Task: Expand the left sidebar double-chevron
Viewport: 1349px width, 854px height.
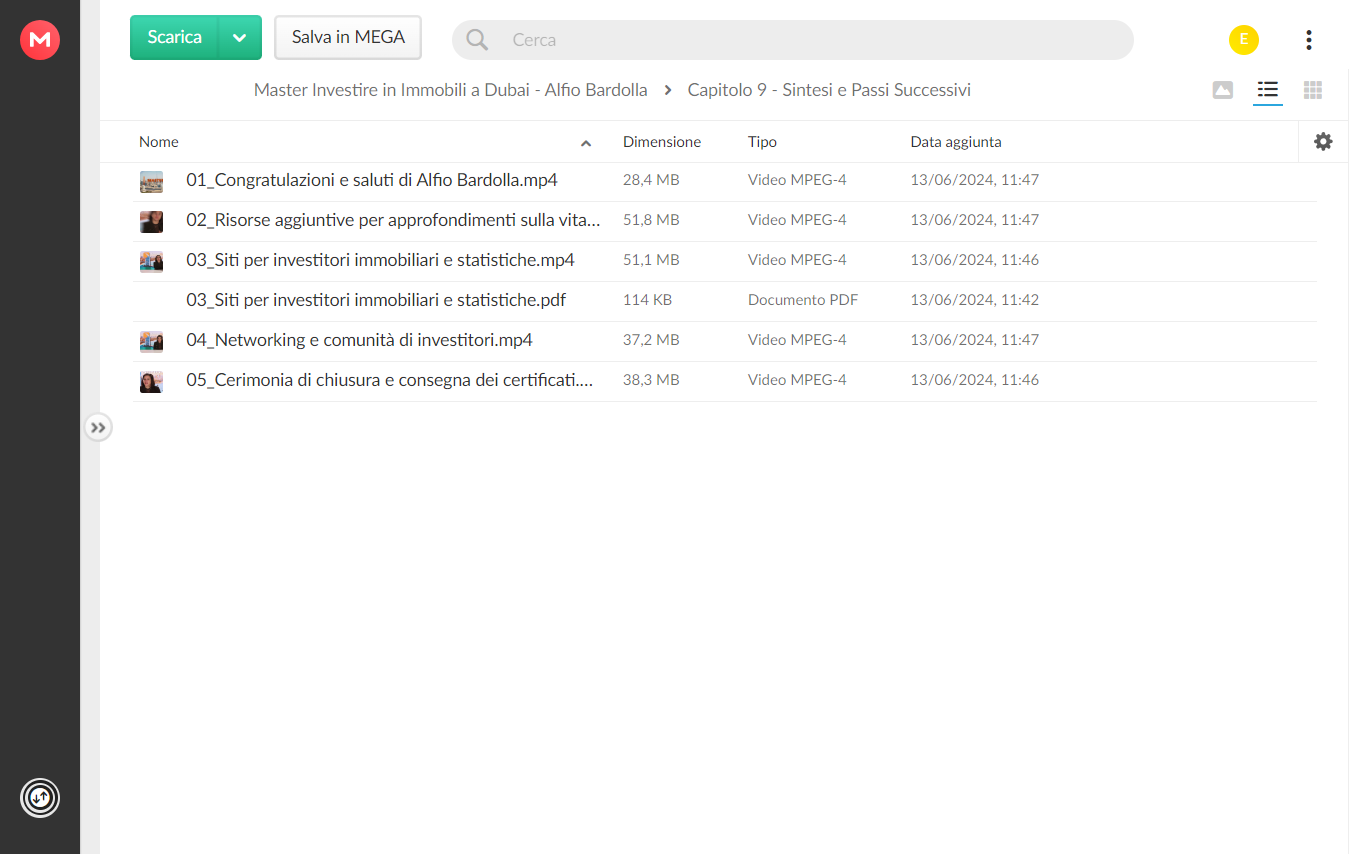Action: [98, 428]
